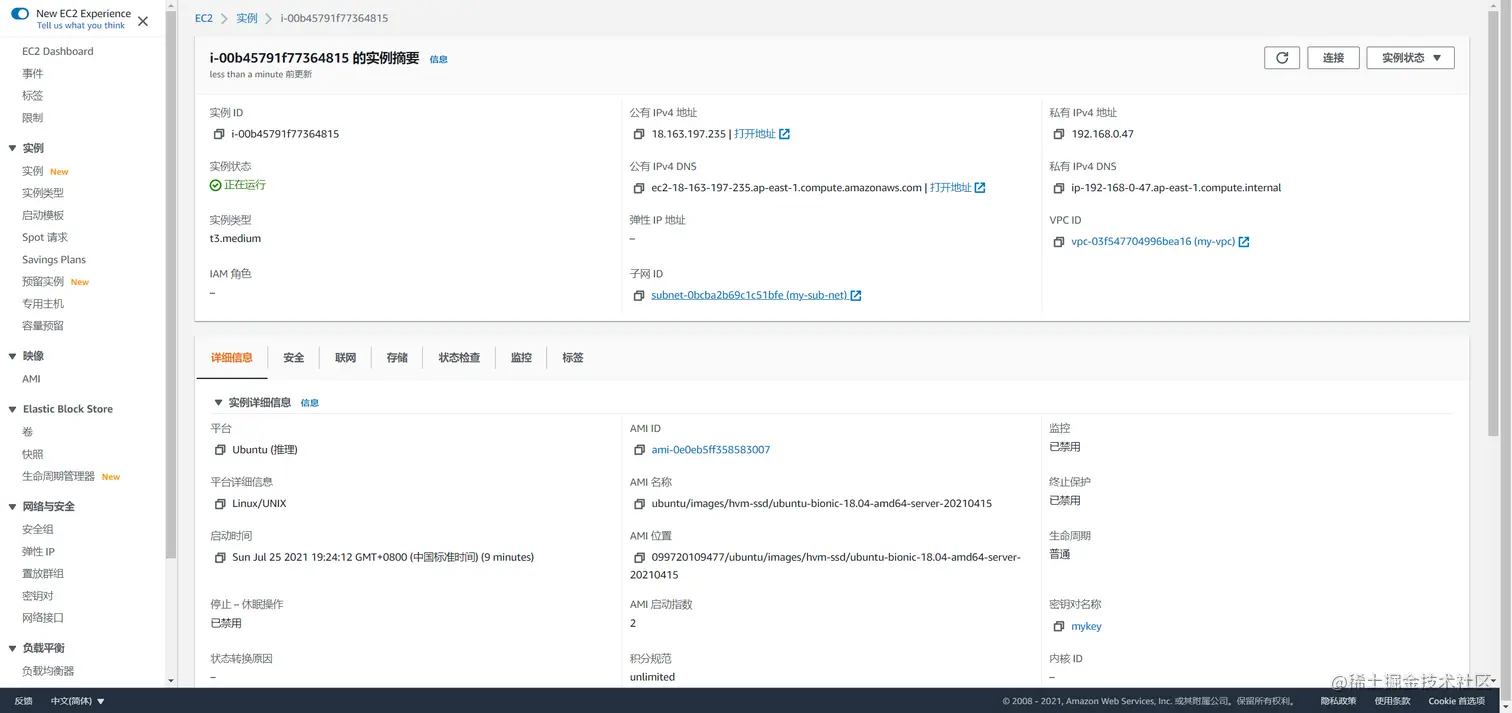Open external link icon beside public IPv4 address
This screenshot has width=1512, height=713.
click(784, 134)
